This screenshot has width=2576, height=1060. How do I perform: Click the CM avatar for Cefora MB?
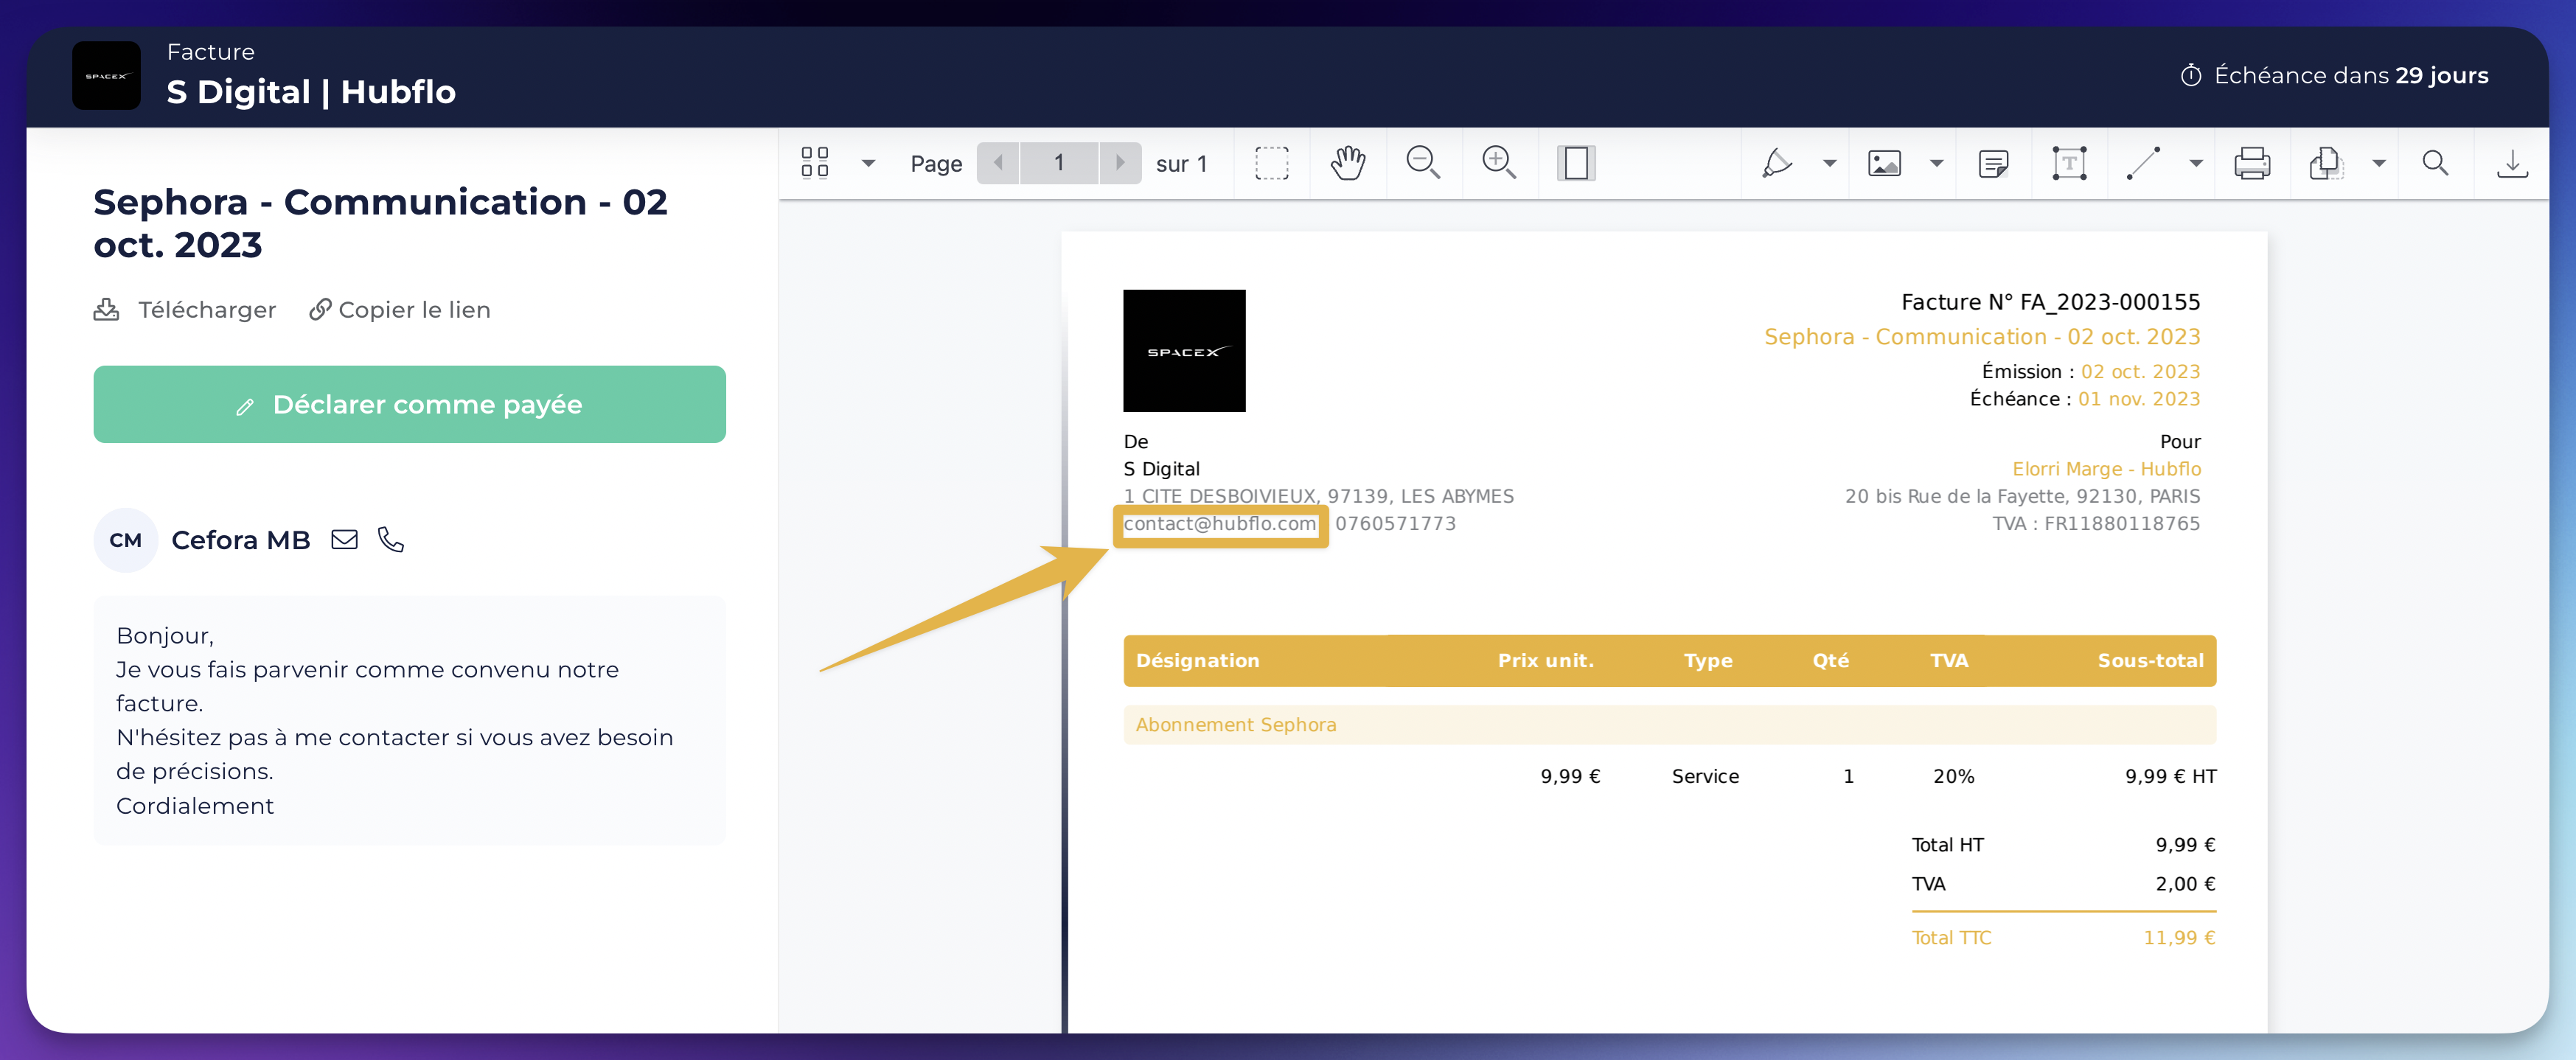[x=126, y=540]
